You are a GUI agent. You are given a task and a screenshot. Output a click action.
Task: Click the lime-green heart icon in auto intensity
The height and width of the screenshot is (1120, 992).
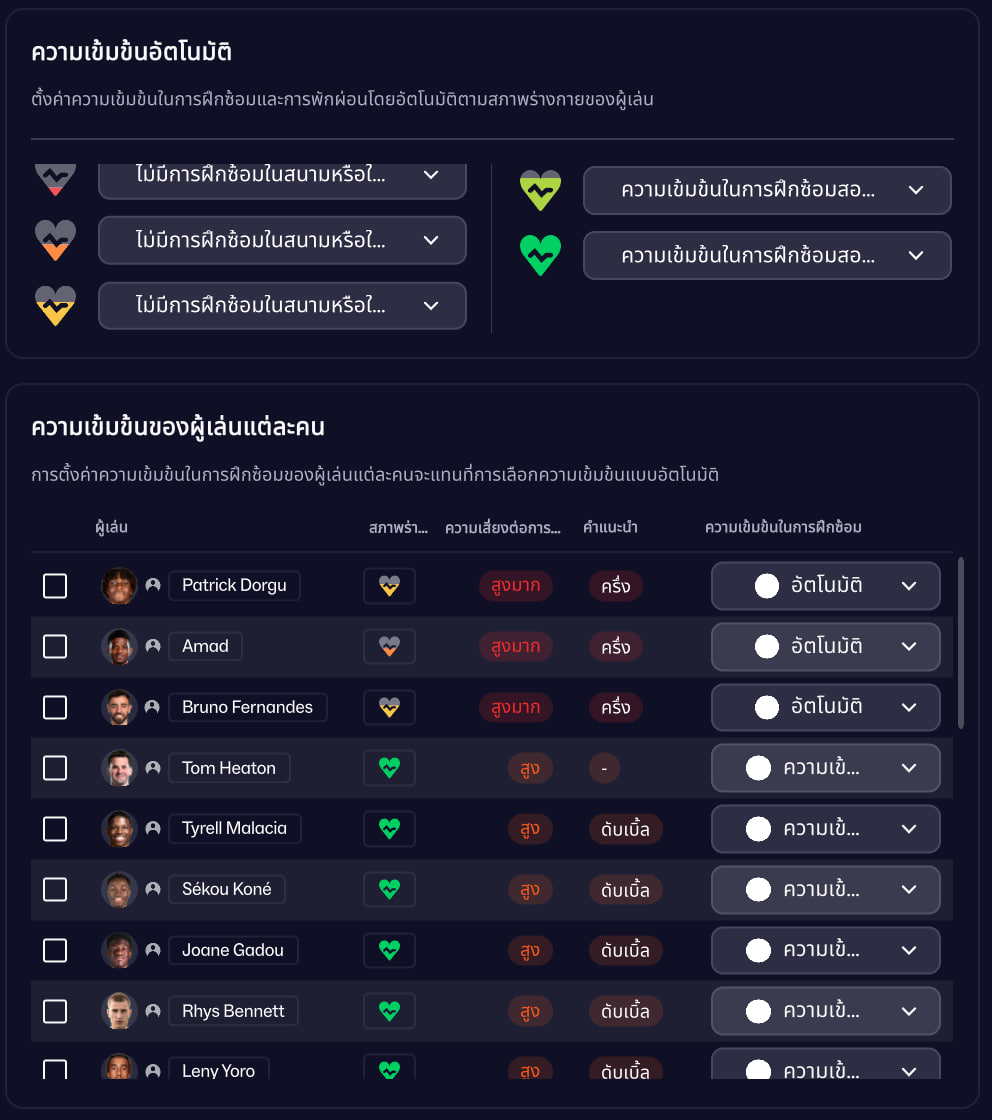coord(540,190)
